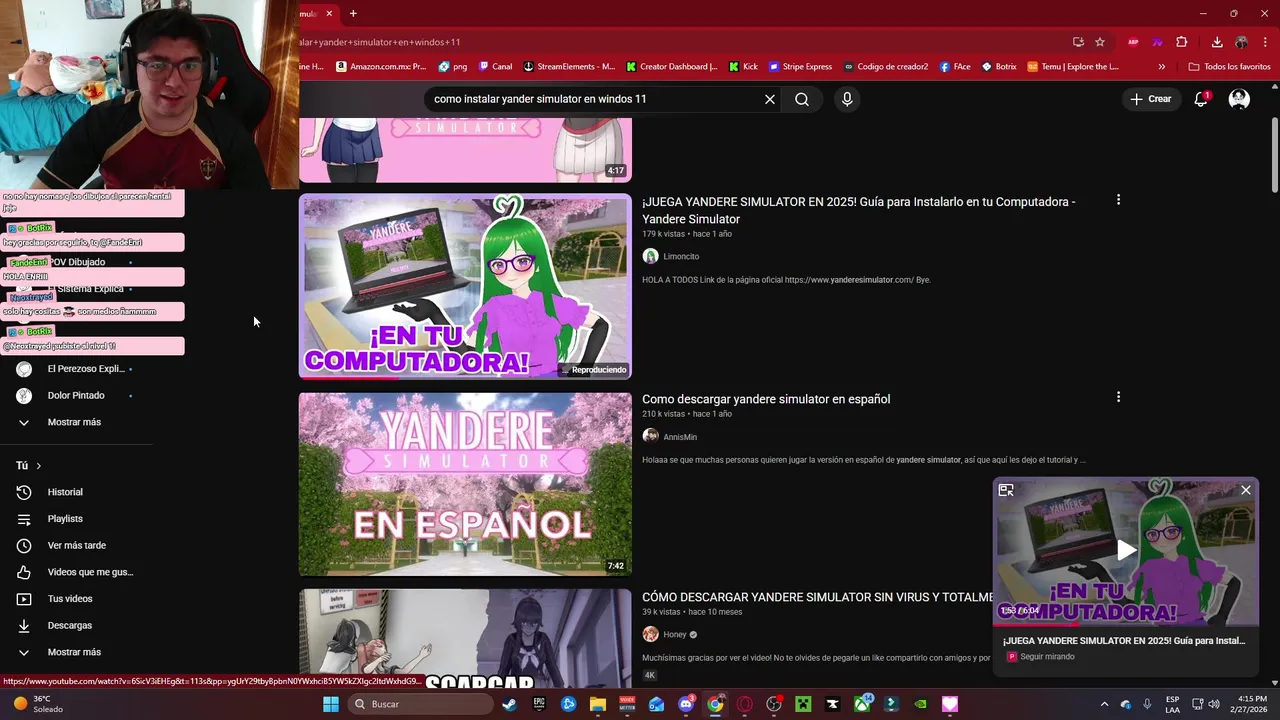Open the Amazon.com.mx bookmark

[x=381, y=67]
